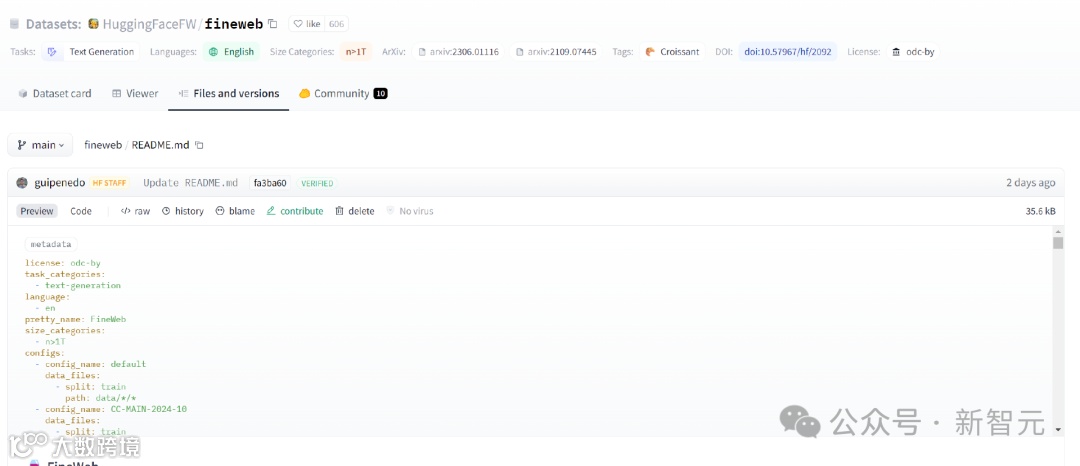Like the fineweb dataset
1080x466 pixels.
(307, 24)
